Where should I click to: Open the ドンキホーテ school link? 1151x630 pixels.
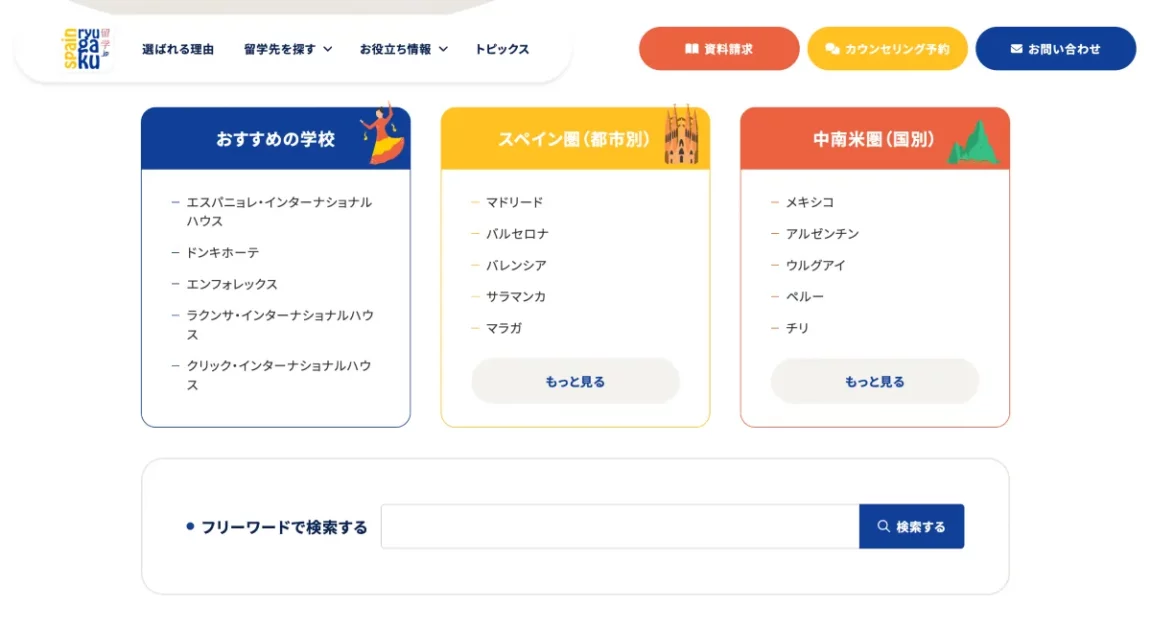pos(222,253)
